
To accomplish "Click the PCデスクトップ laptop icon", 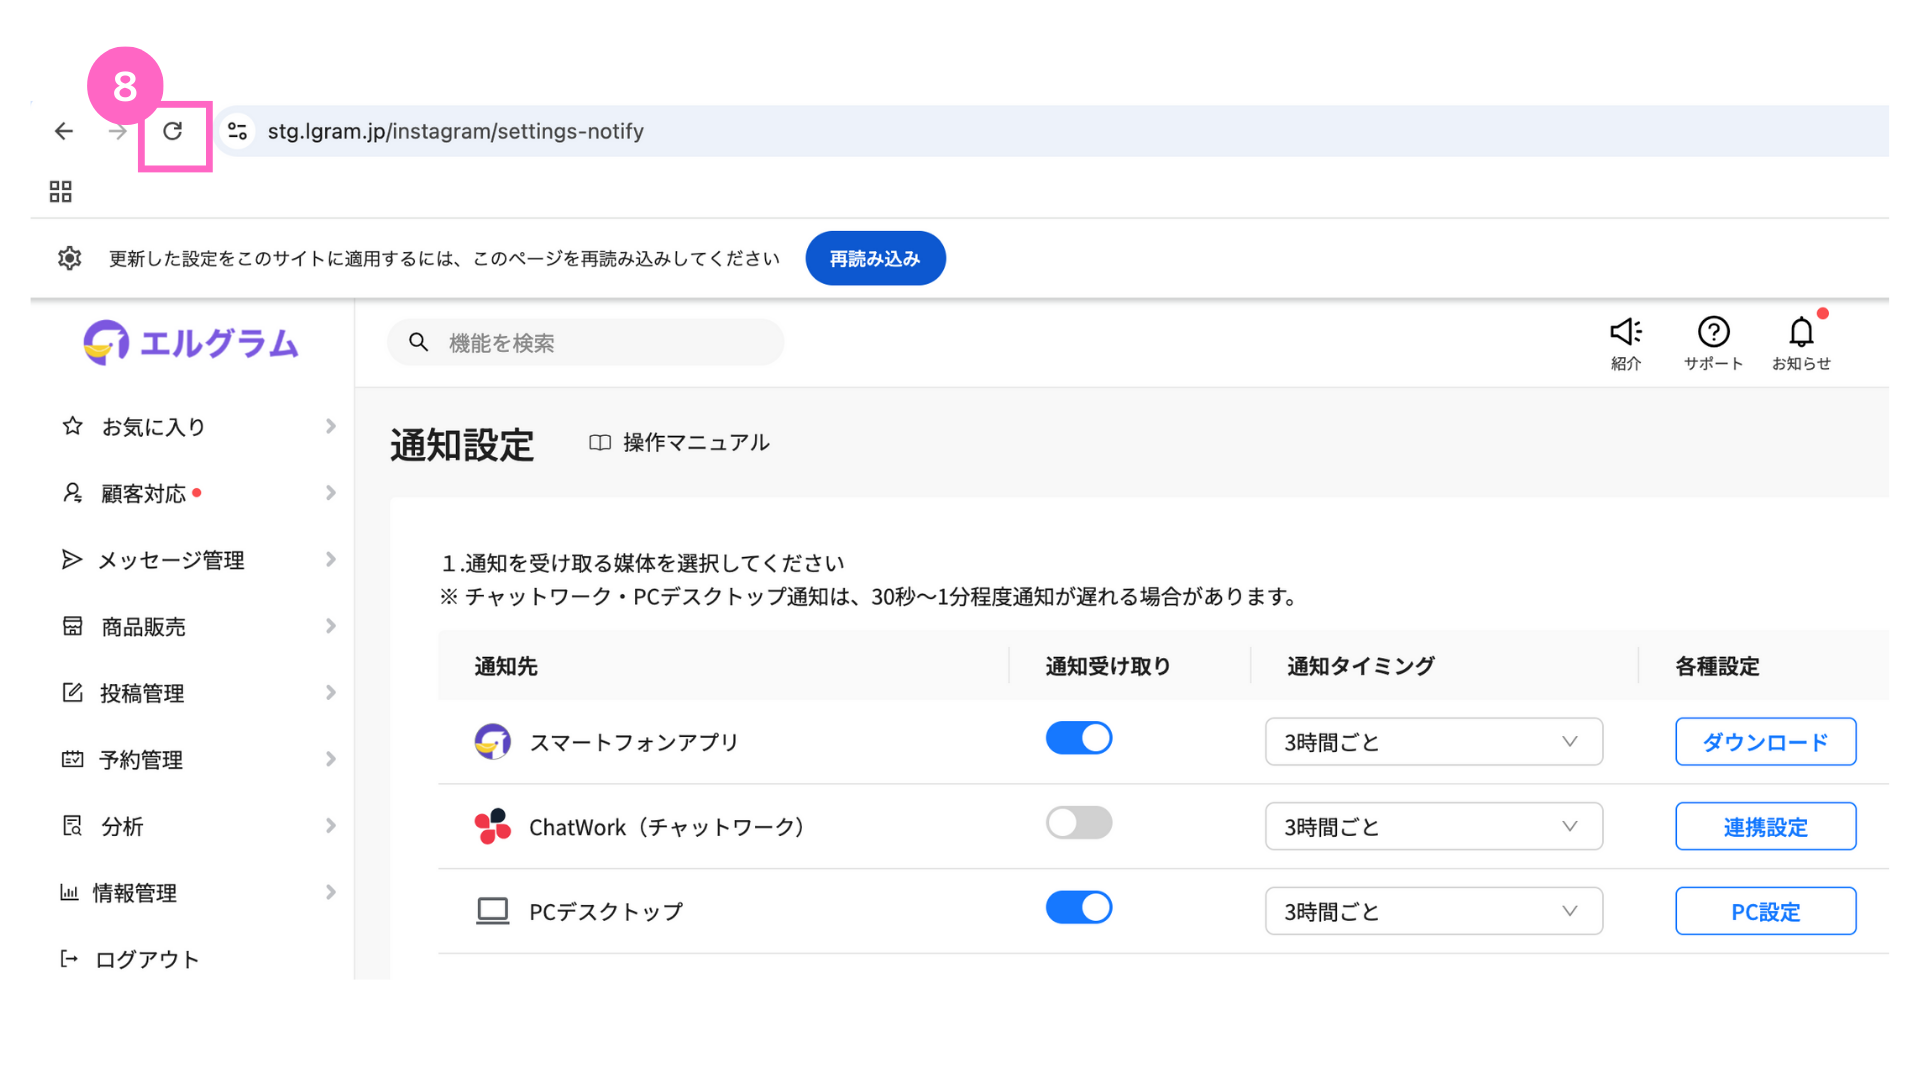I will tap(492, 911).
